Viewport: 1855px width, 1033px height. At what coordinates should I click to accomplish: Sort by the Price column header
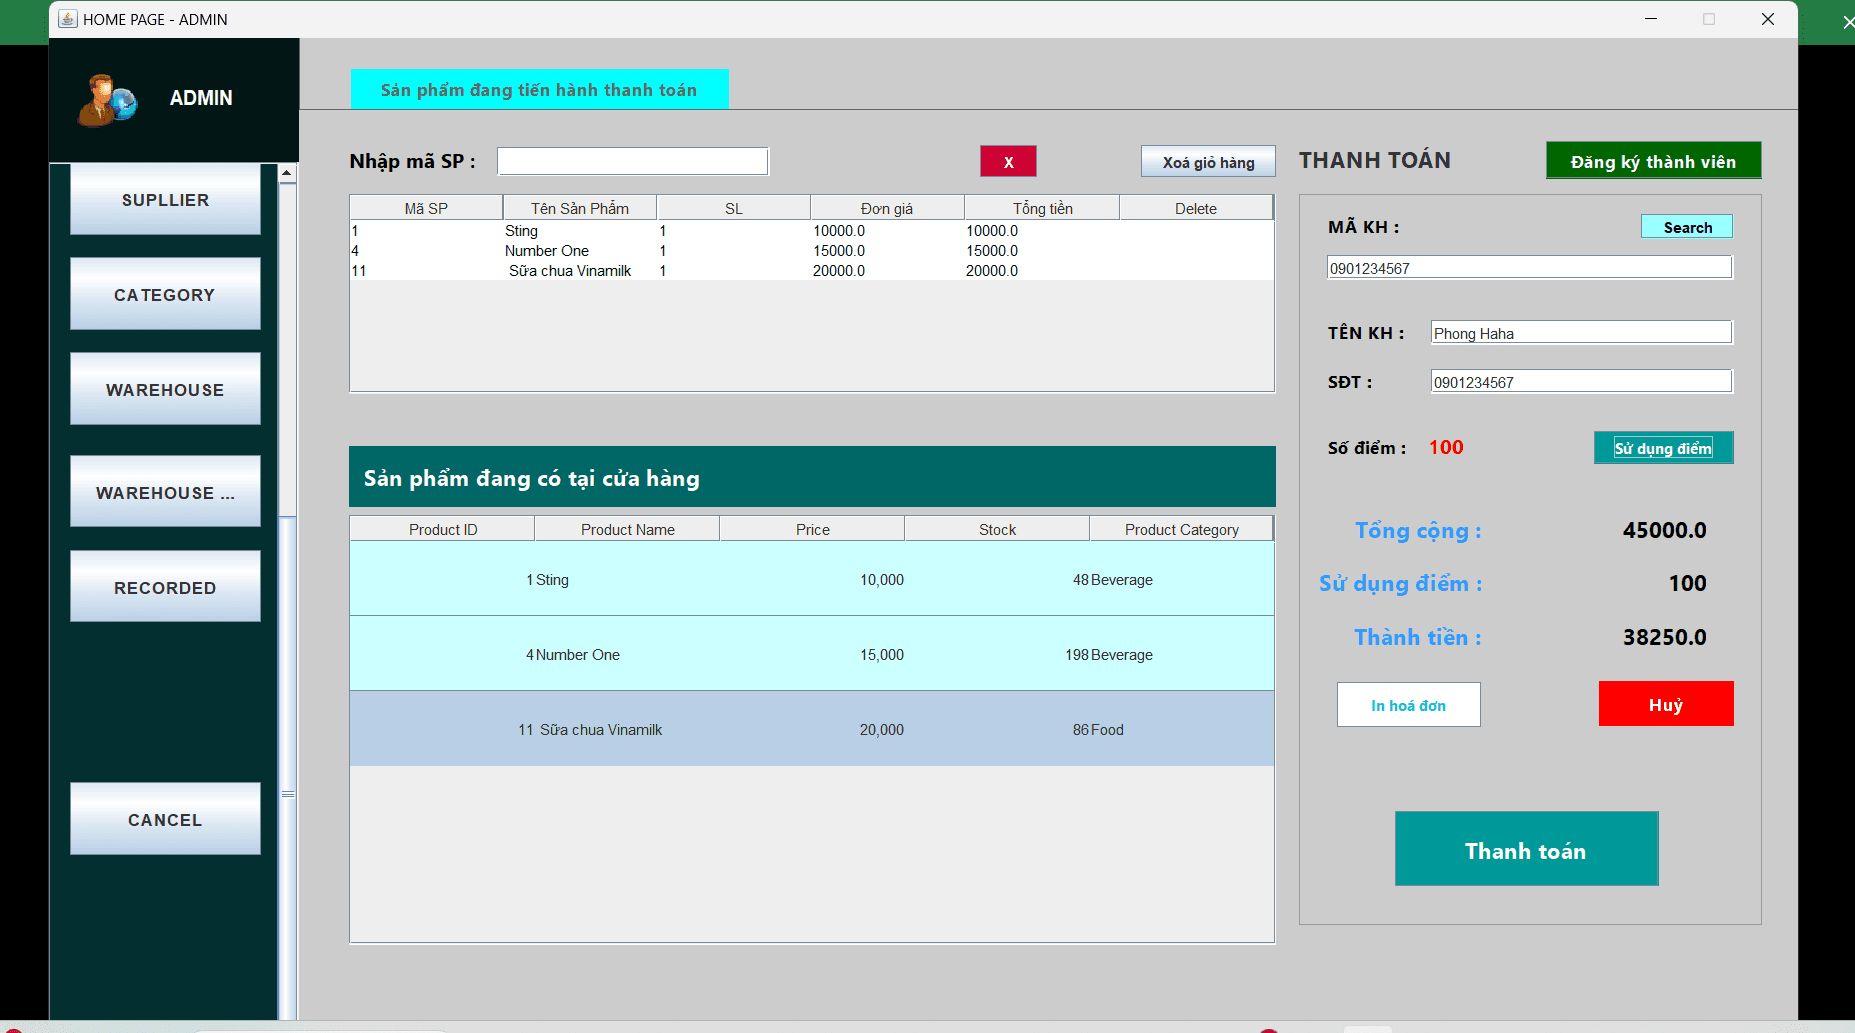(x=811, y=529)
